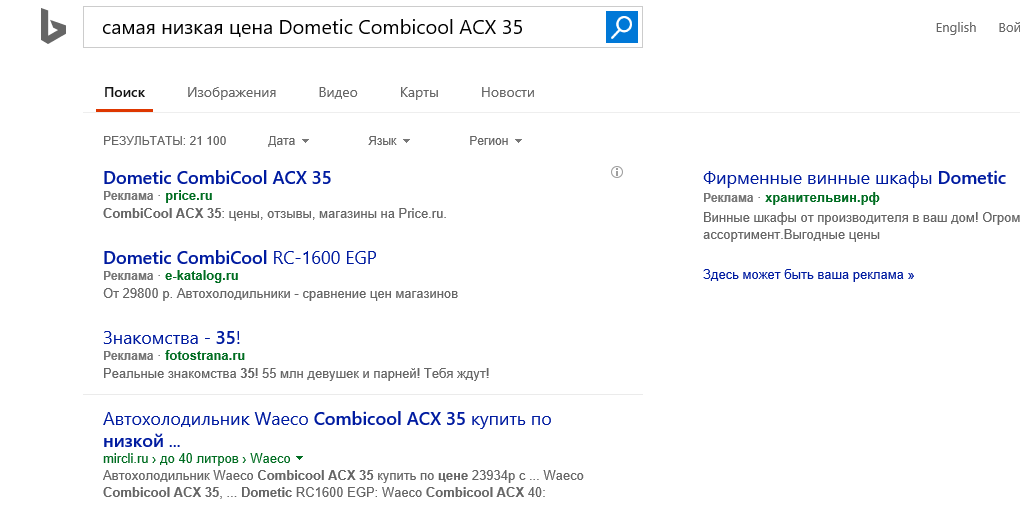Open Dometic CombiCool RC-1600 EGP ad link
The image size is (1020, 517).
(x=239, y=258)
